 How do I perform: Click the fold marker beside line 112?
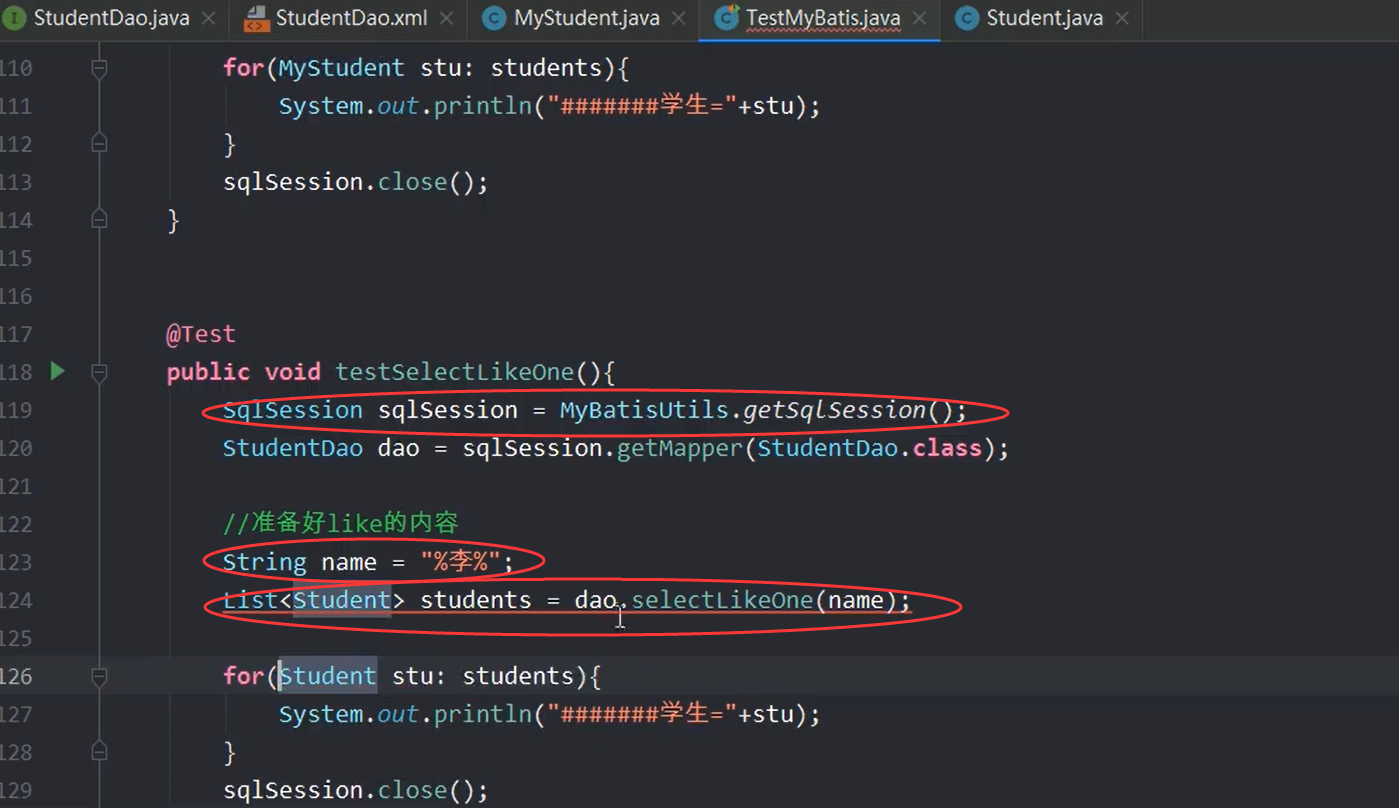[98, 143]
